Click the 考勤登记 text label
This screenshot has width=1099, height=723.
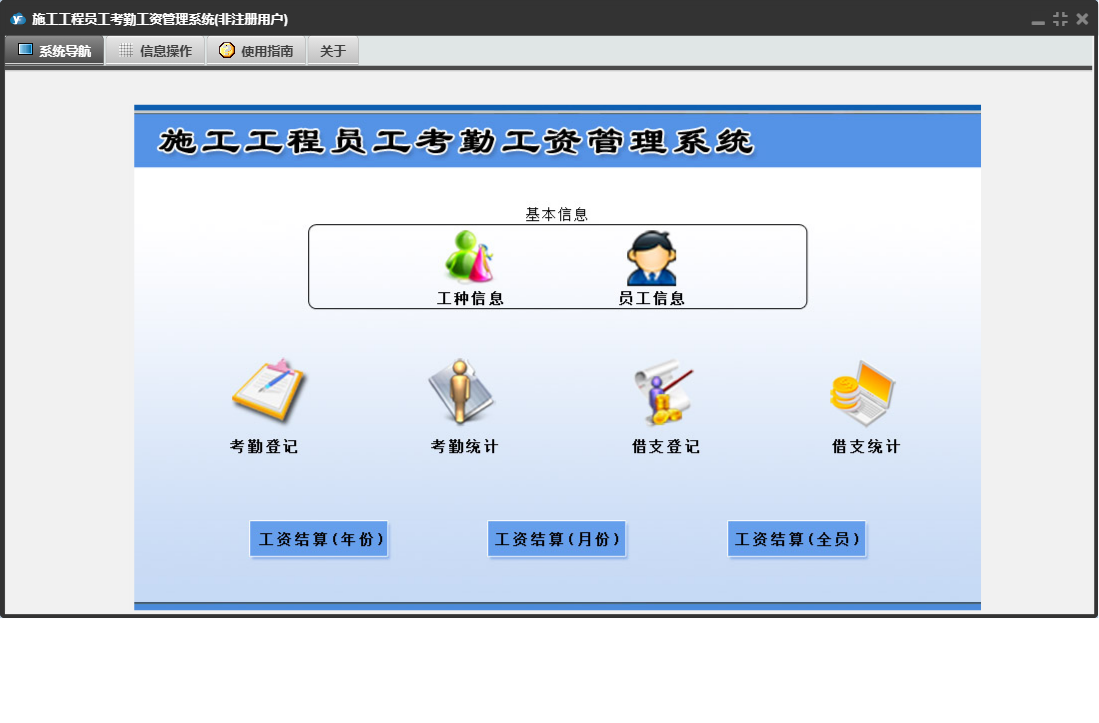264,446
